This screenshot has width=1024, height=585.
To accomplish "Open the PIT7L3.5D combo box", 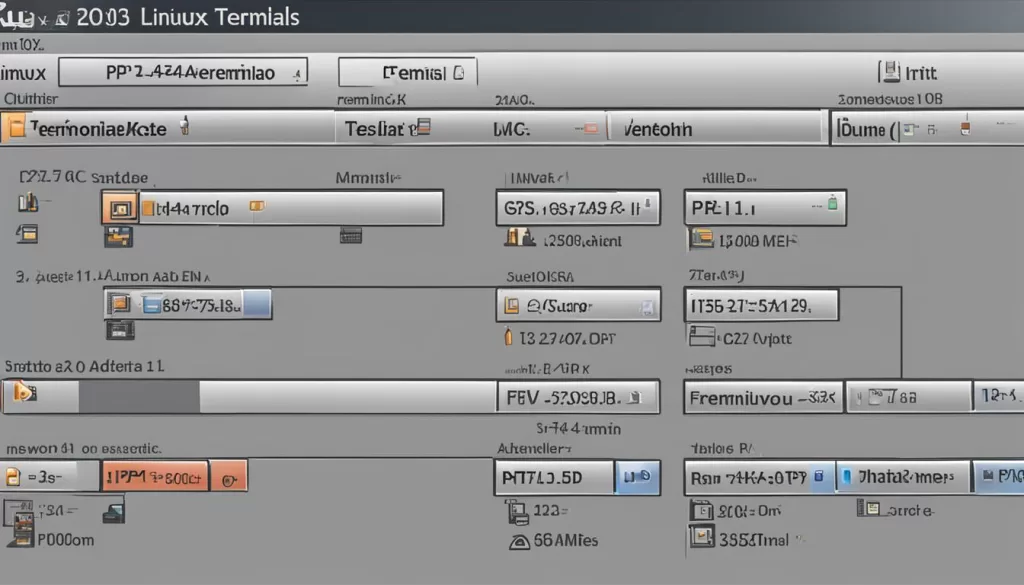I will (554, 477).
